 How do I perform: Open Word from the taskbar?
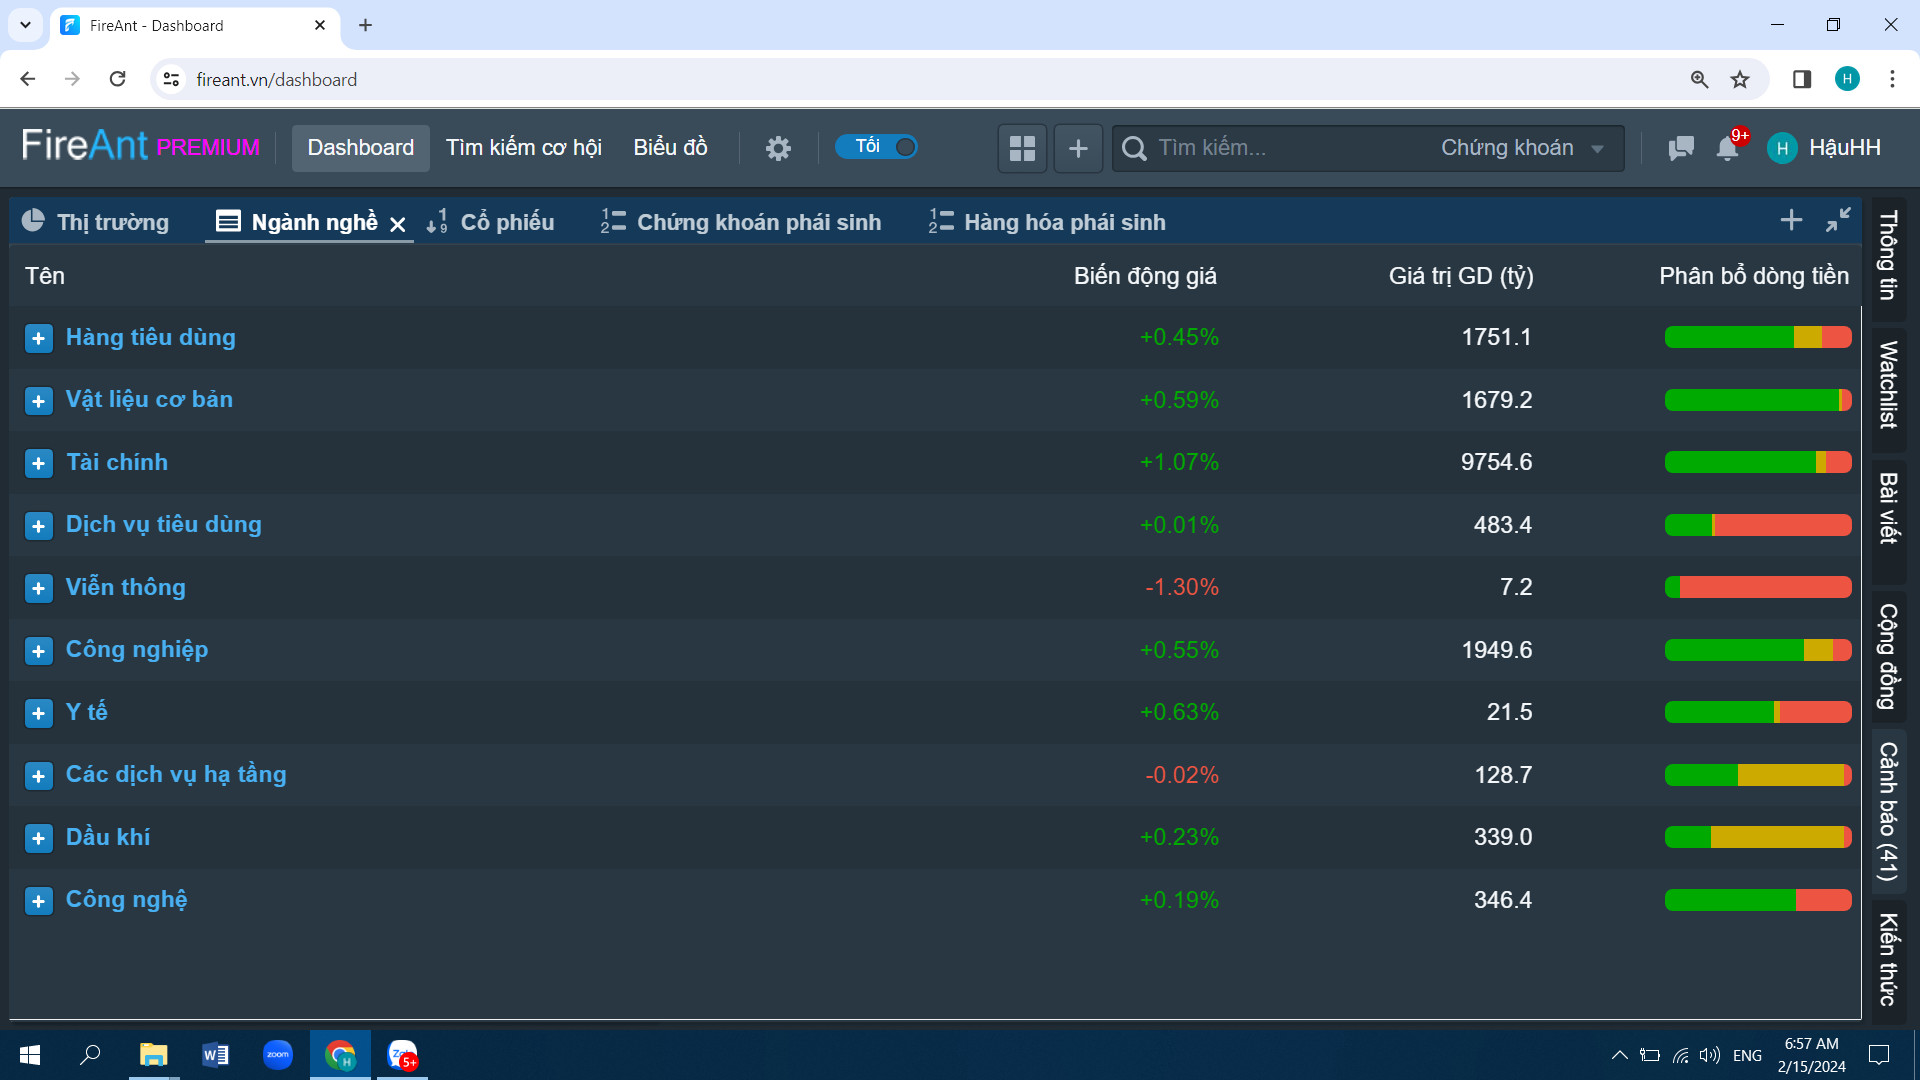215,1055
